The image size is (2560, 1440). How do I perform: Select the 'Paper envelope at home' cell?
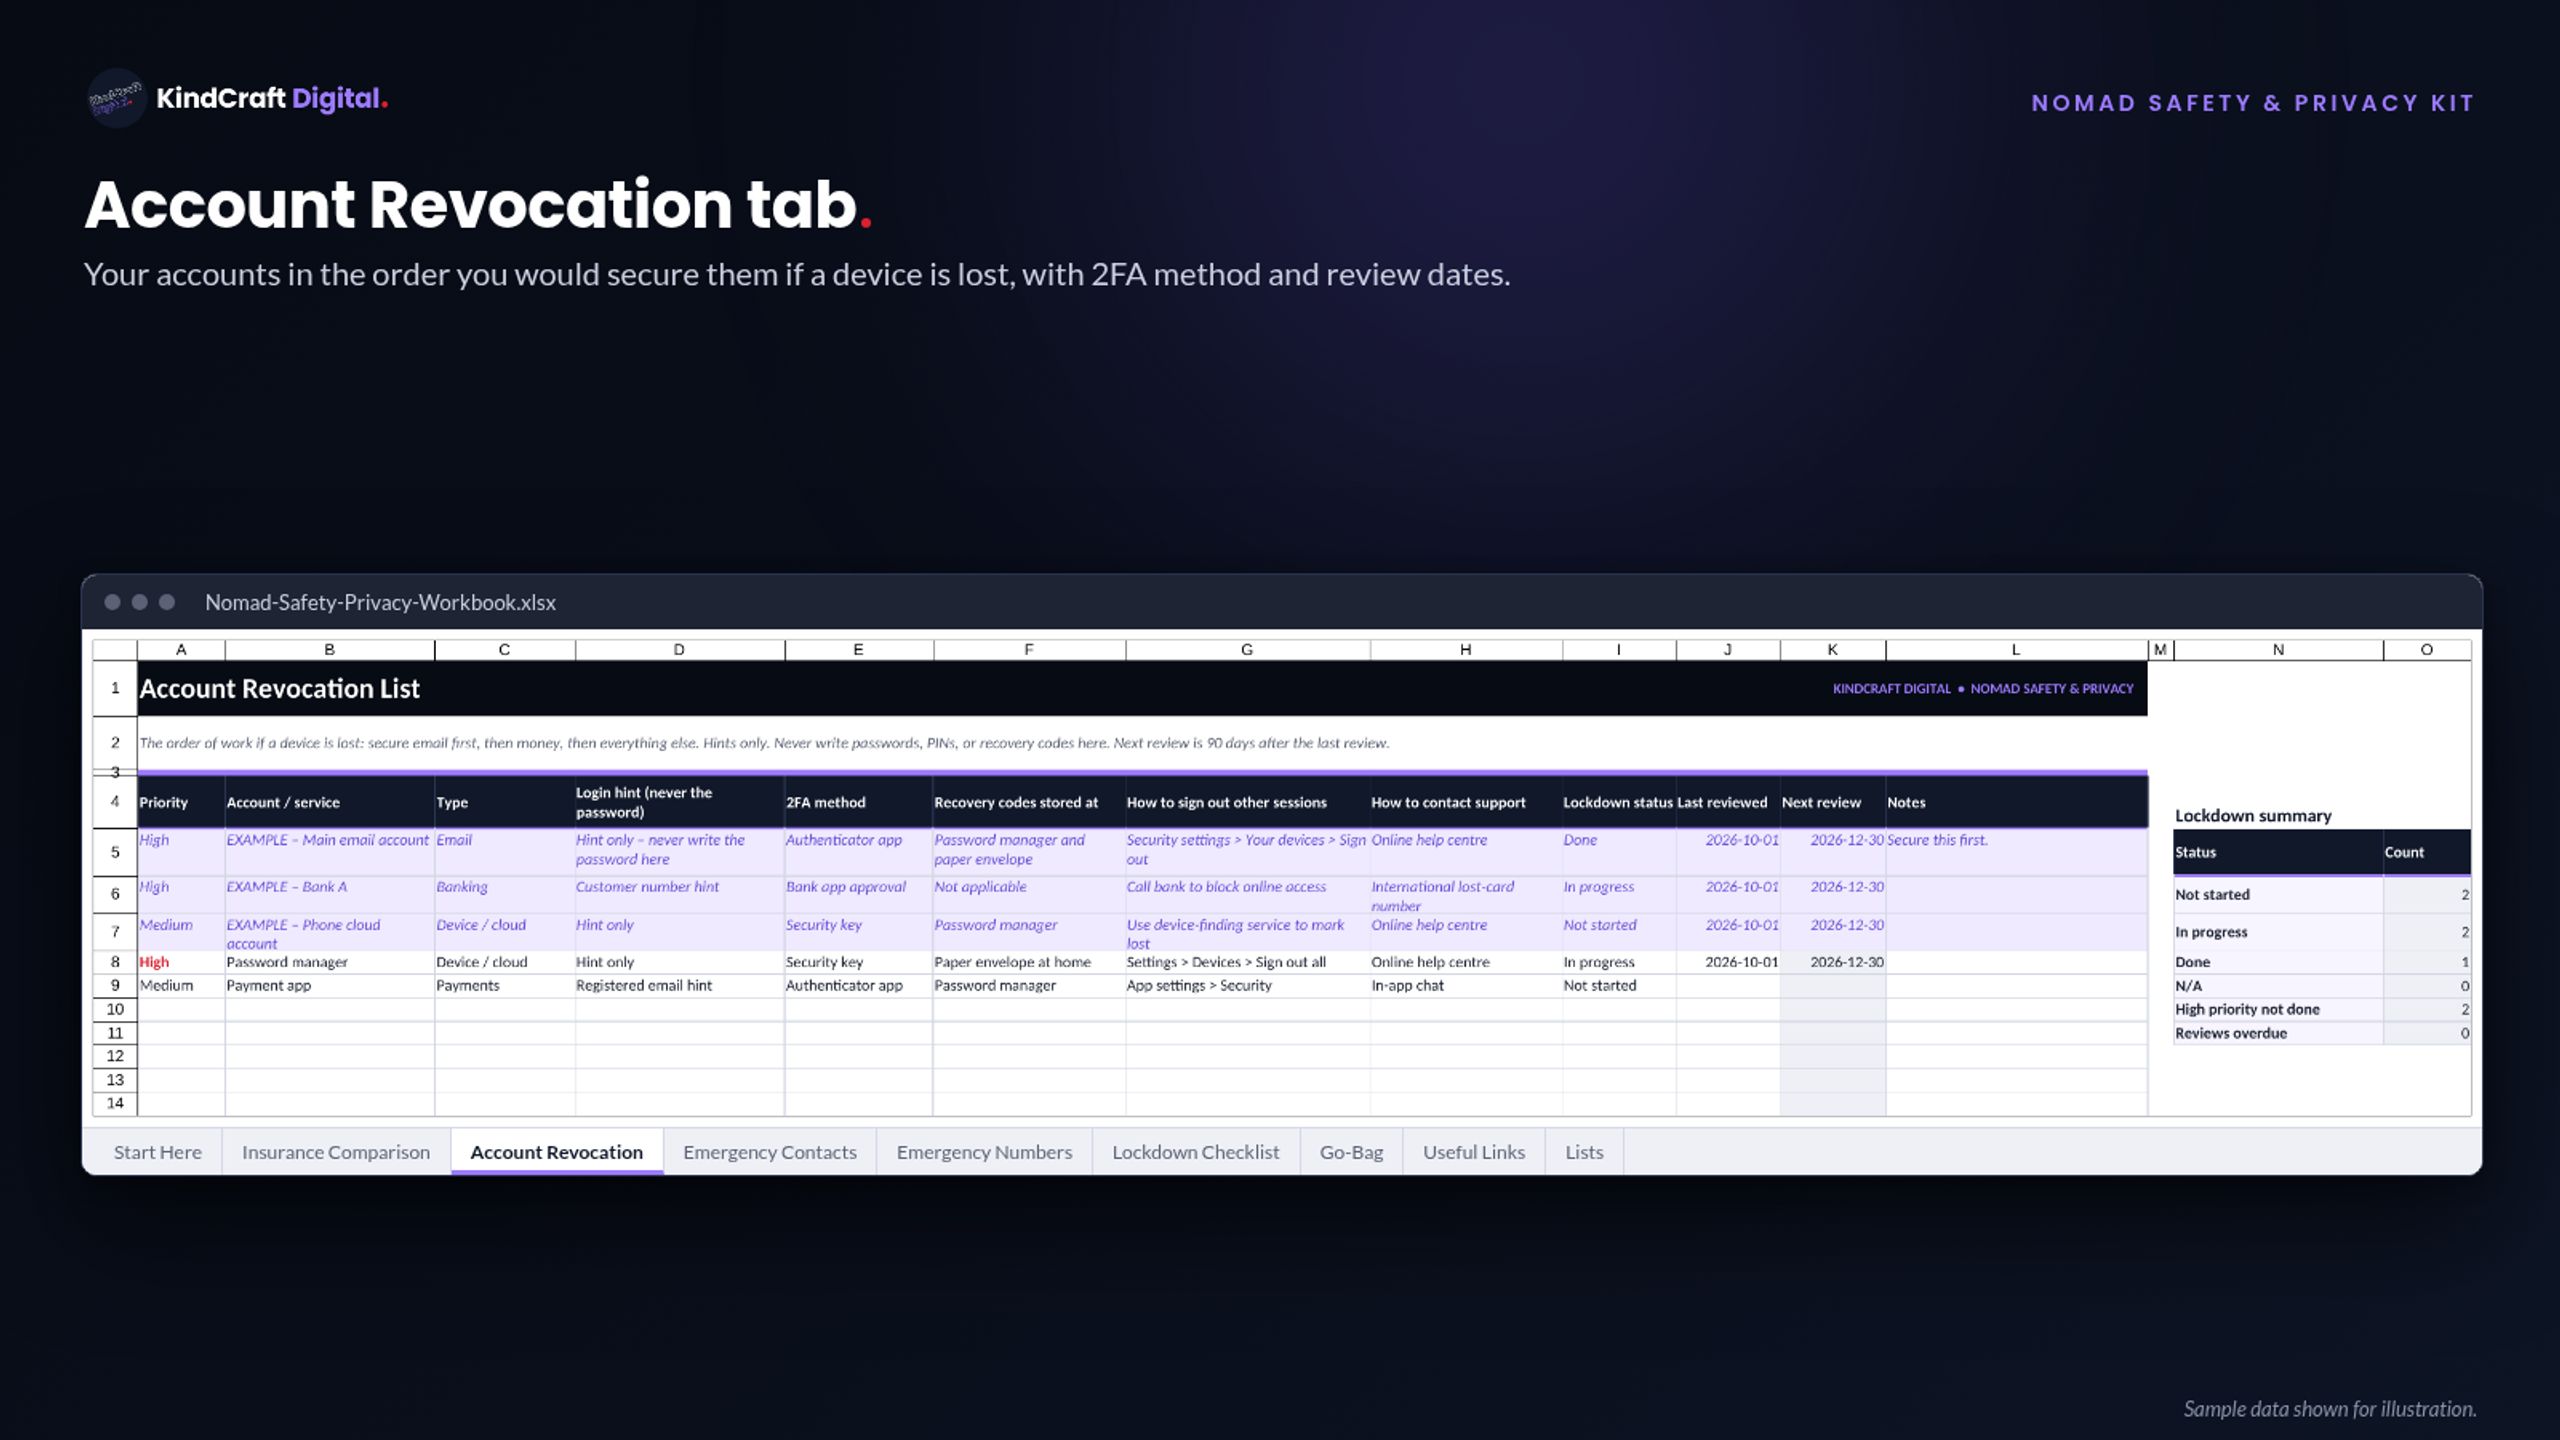(x=1028, y=962)
